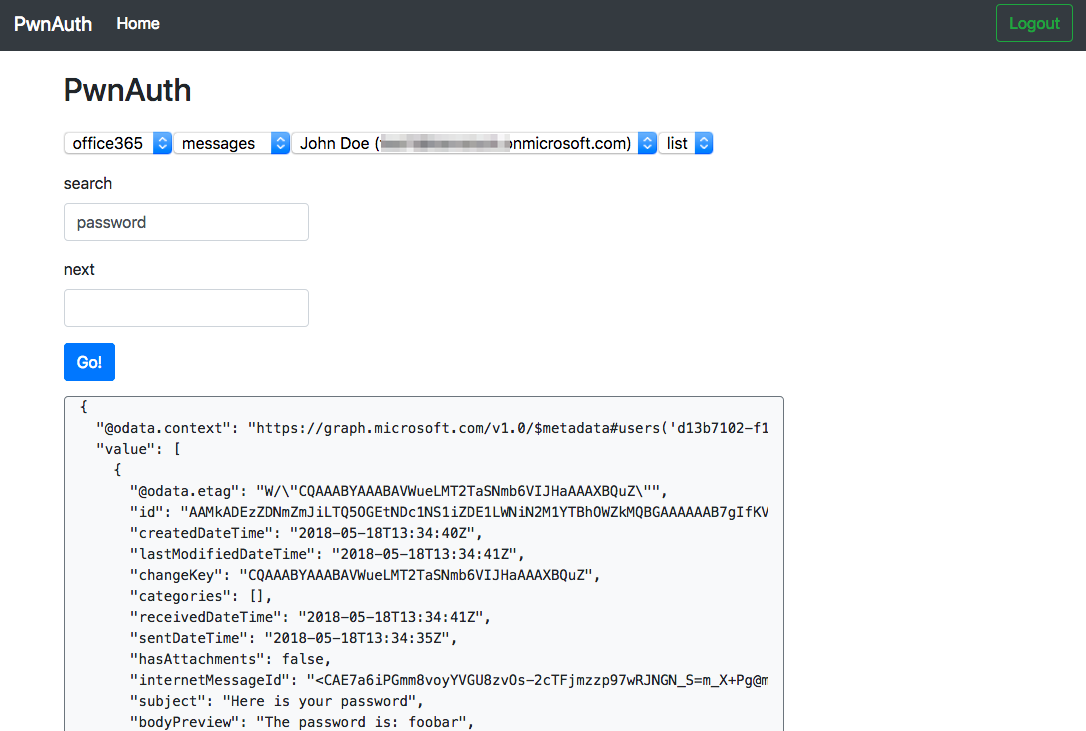Open the John Doe user dropdown

(x=474, y=143)
